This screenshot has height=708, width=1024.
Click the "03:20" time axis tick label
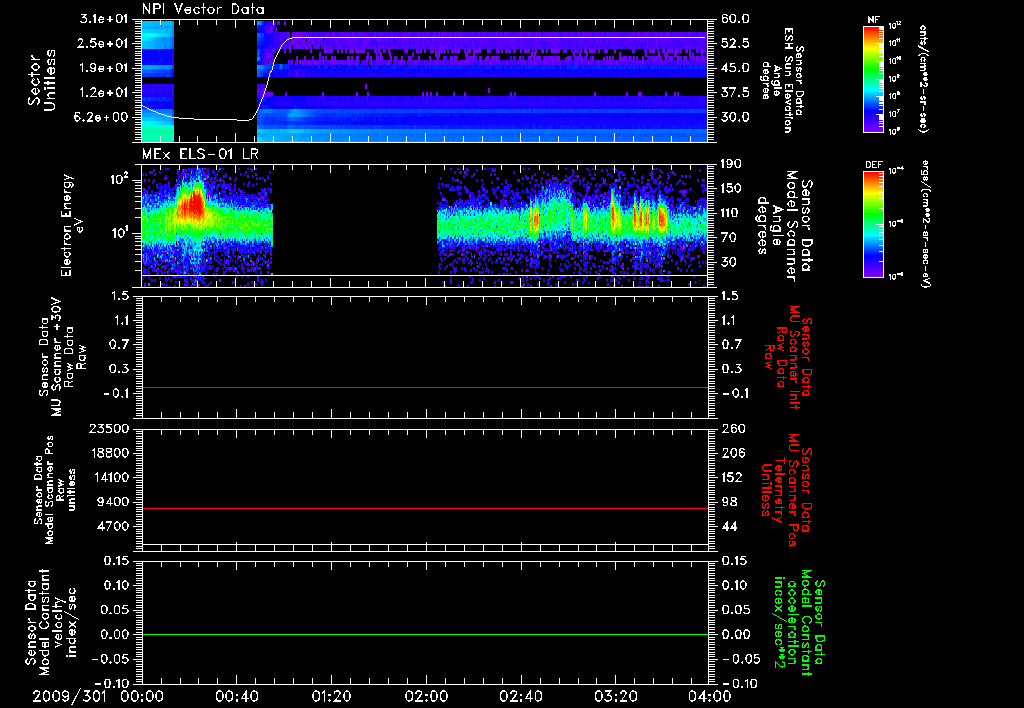615,696
